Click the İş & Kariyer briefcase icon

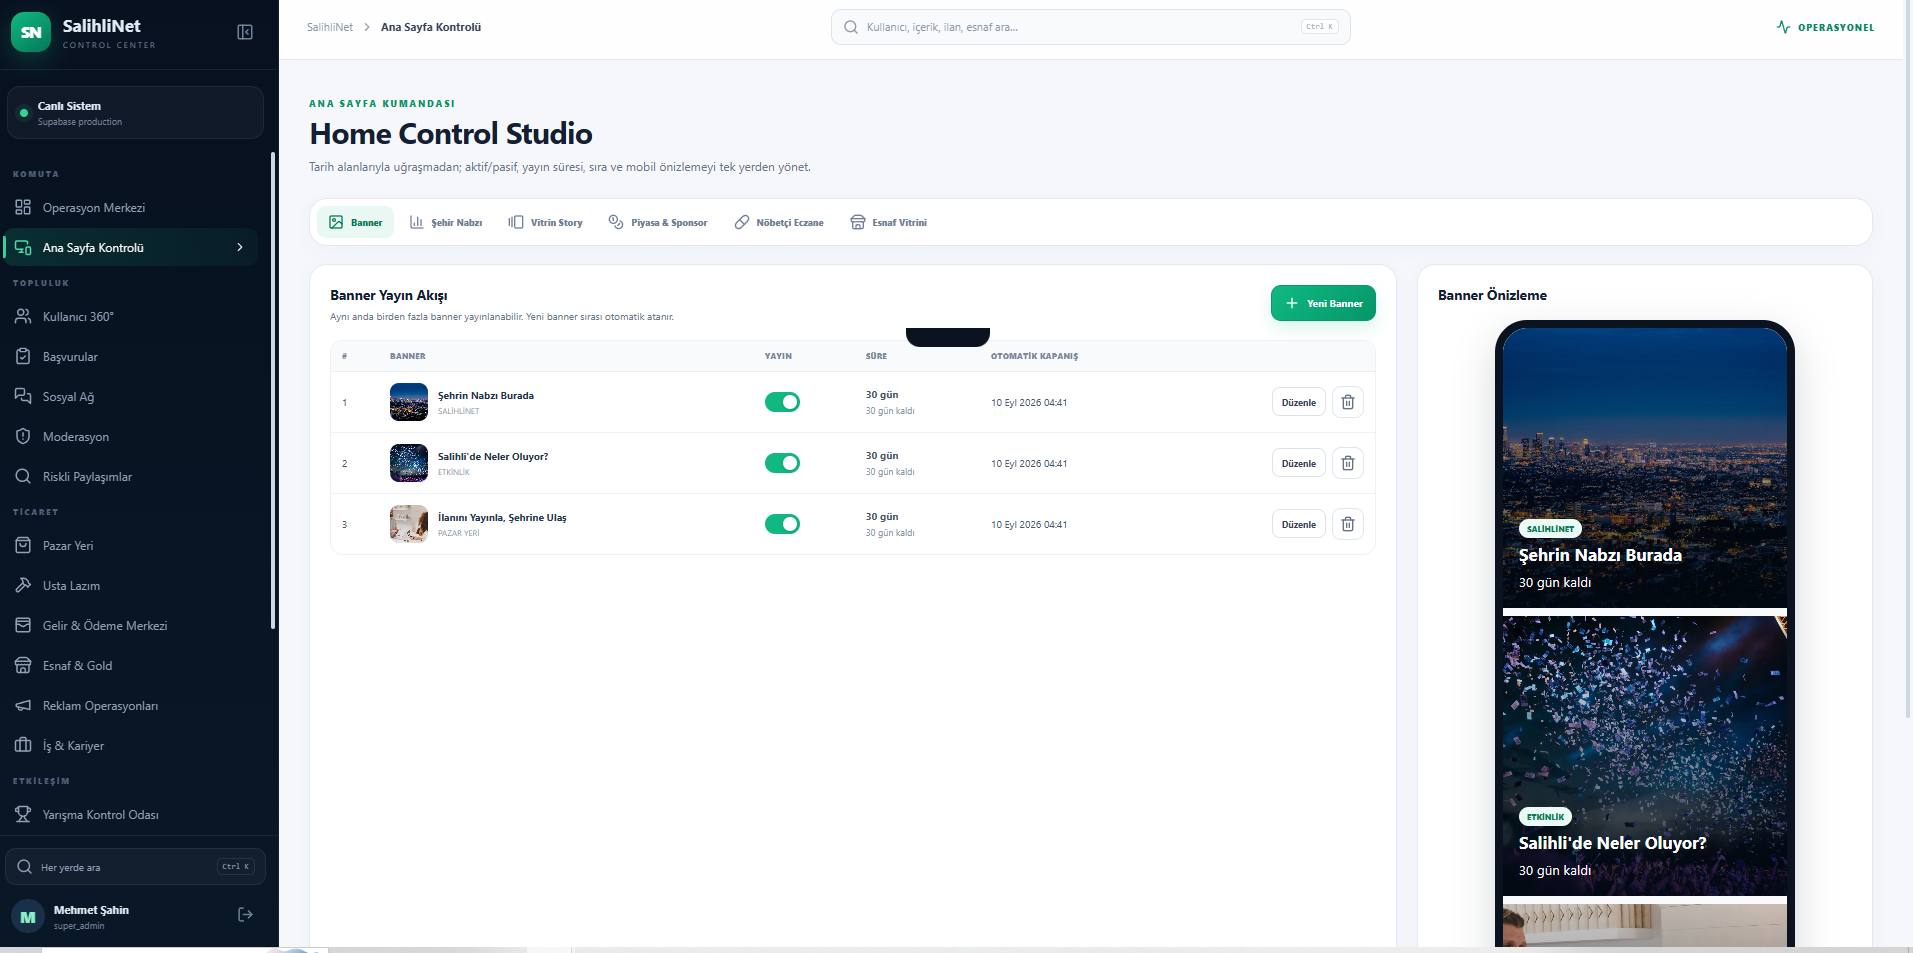pos(23,745)
